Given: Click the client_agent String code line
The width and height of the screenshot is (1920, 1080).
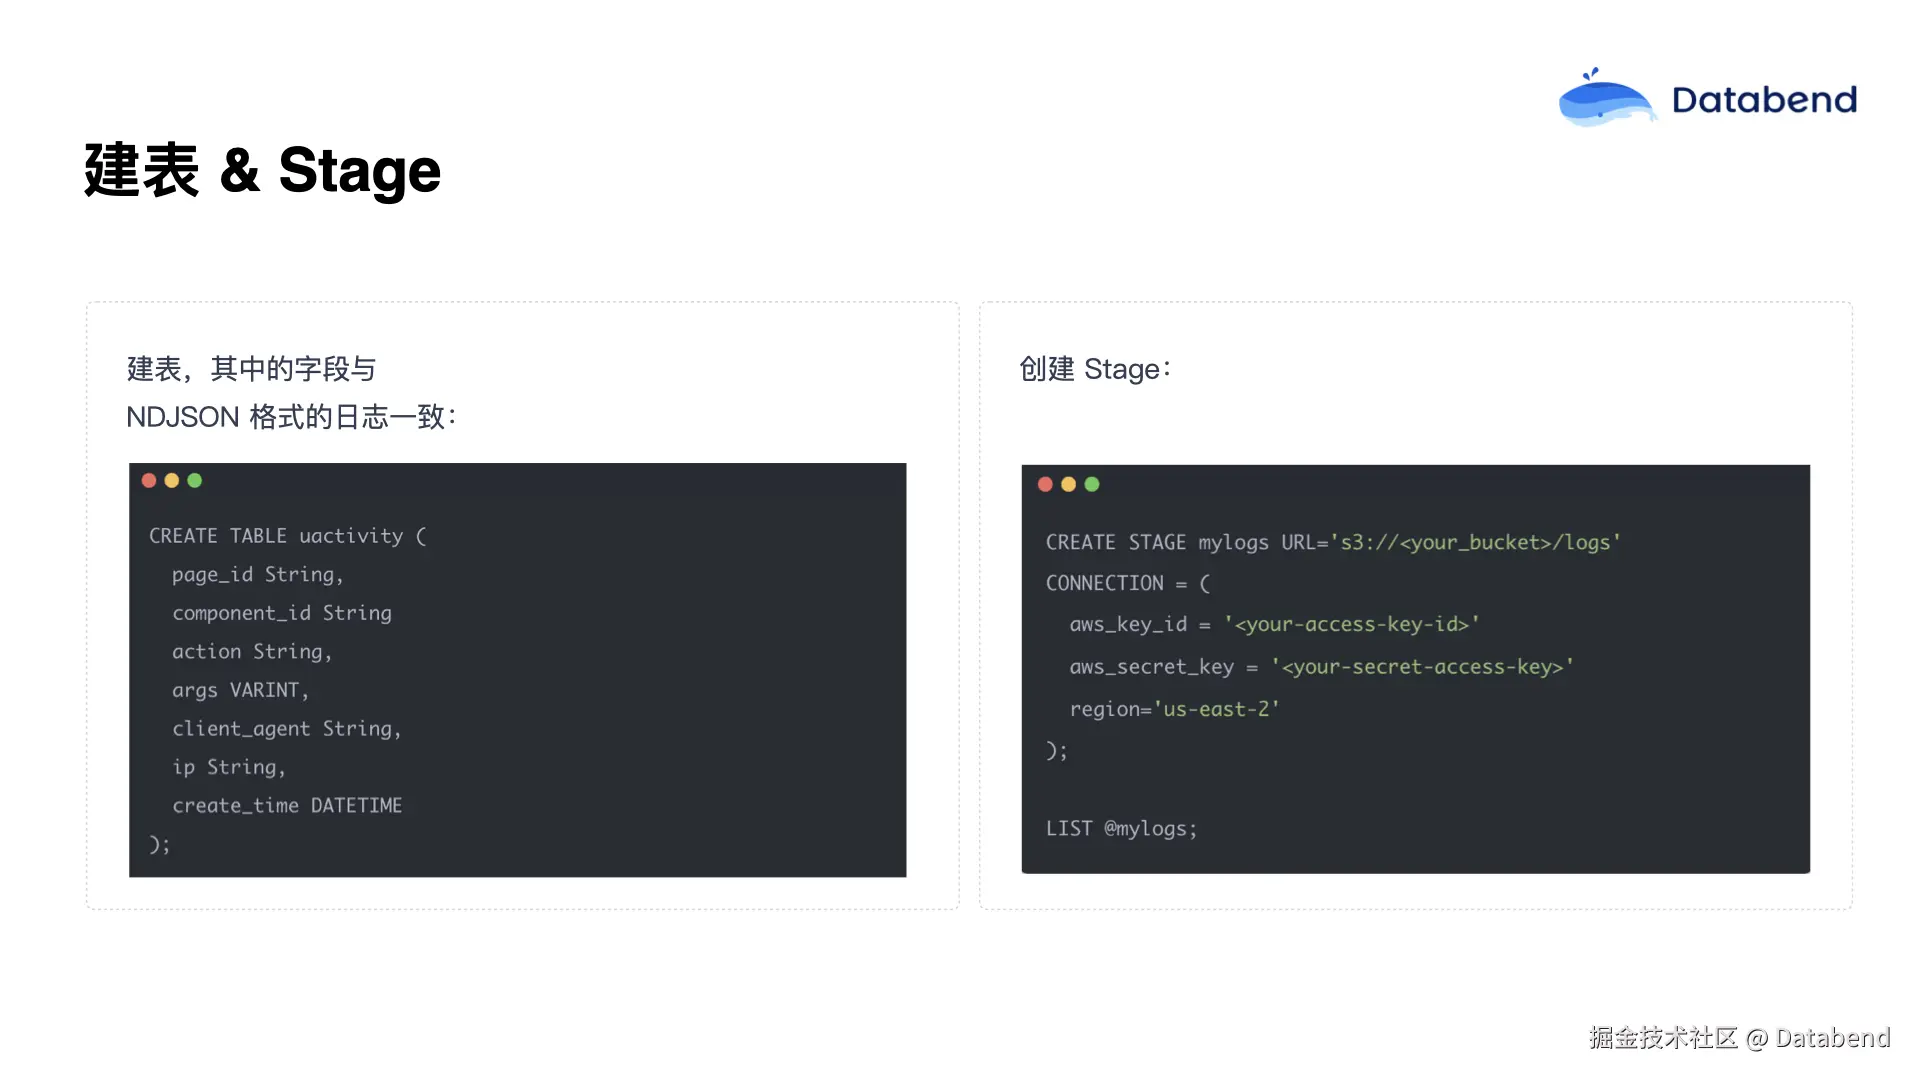Looking at the screenshot, I should coord(286,729).
